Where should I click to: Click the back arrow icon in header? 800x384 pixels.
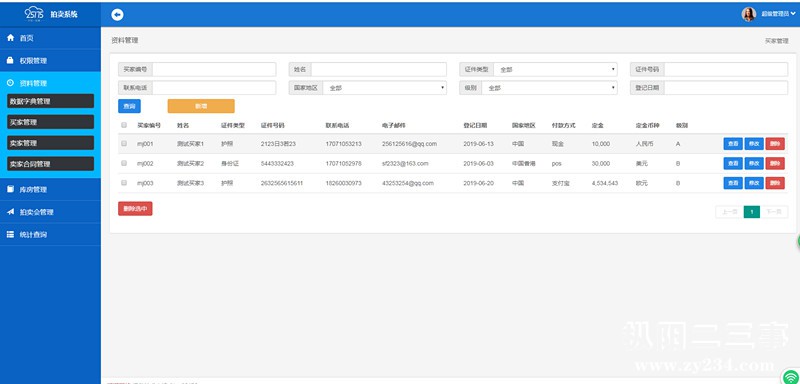[117, 15]
